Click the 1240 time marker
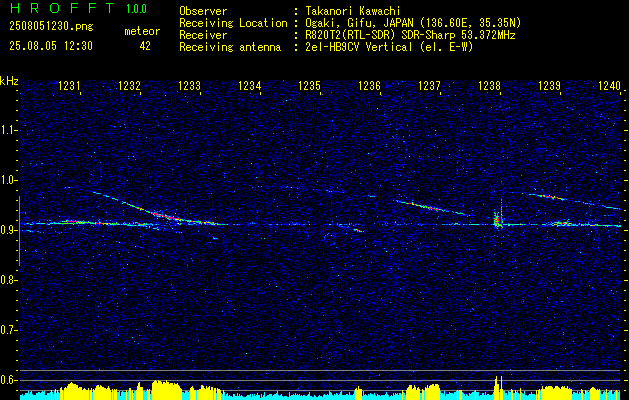Screen dimensions: 629x400 (609, 86)
